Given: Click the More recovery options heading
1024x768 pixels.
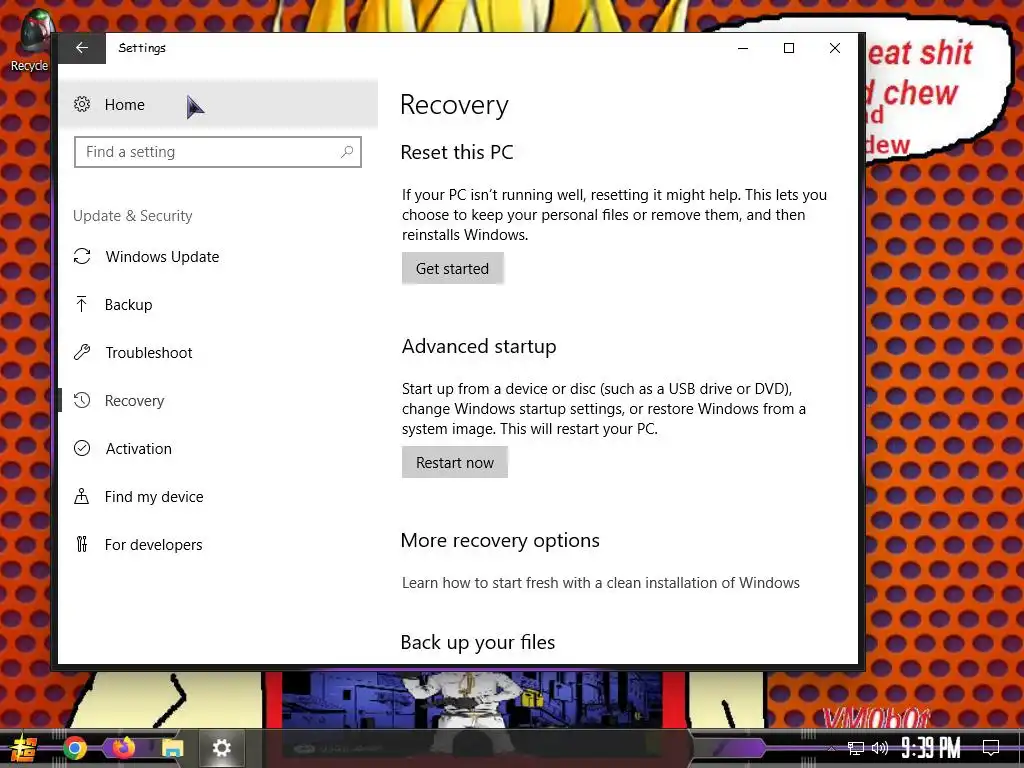Looking at the screenshot, I should coord(500,541).
